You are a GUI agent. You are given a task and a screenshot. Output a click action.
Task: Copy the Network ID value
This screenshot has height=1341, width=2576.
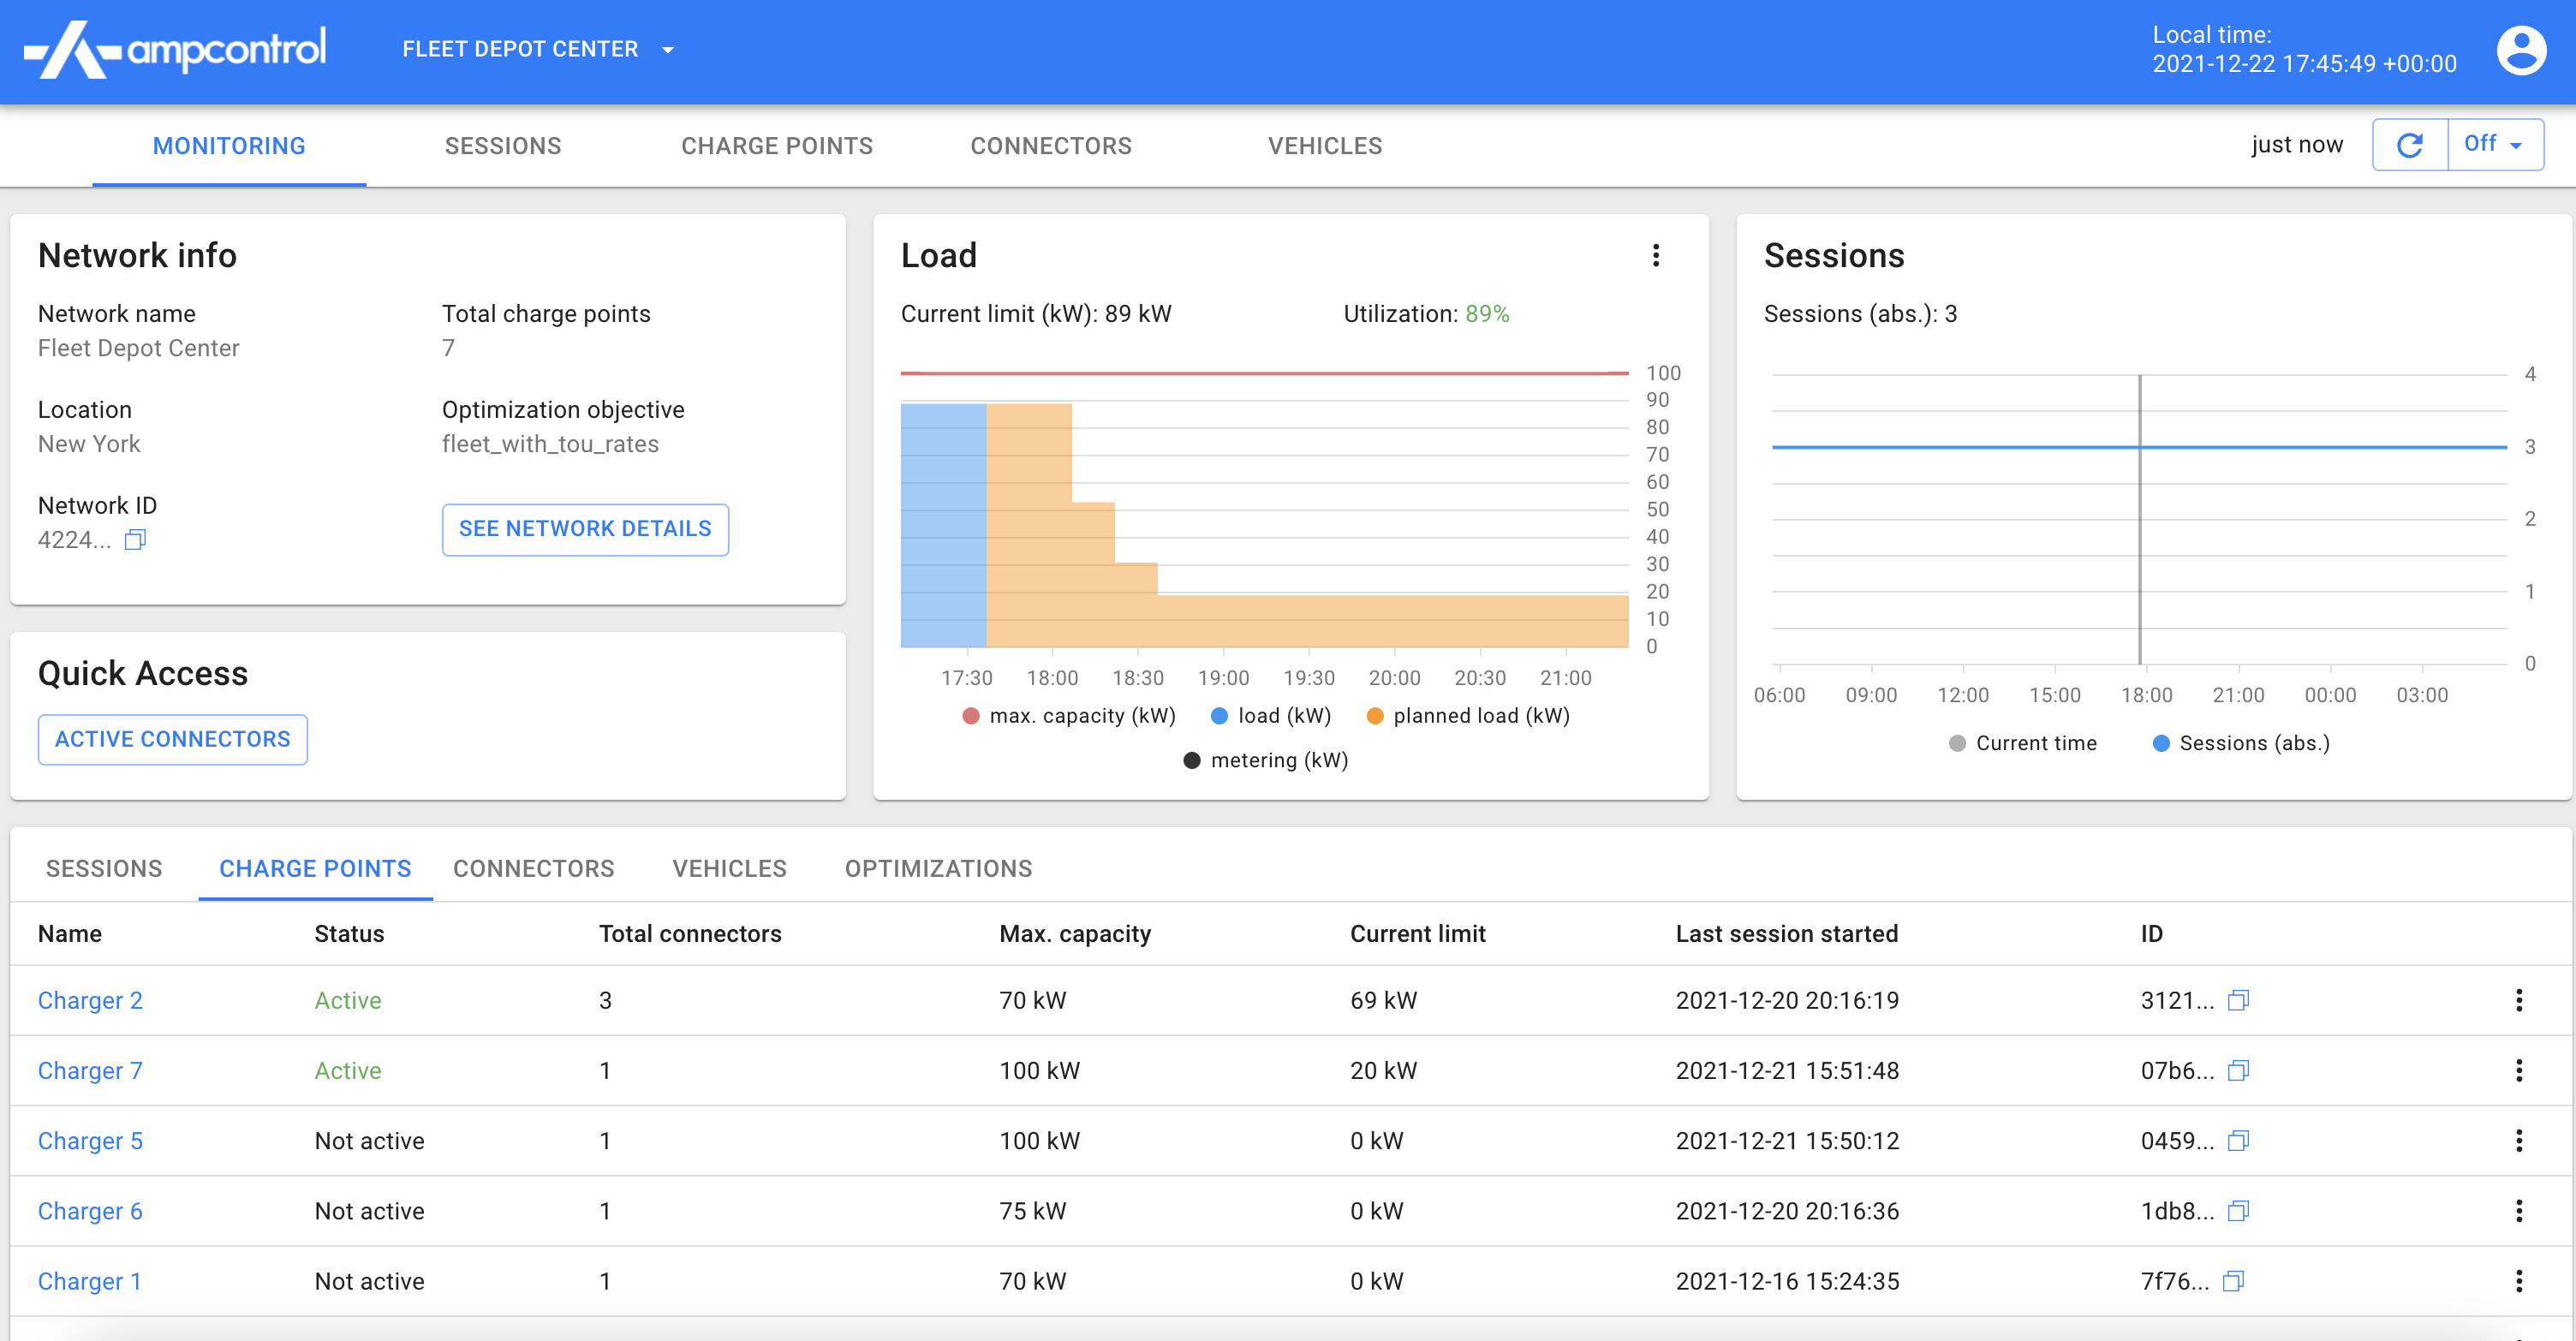coord(135,540)
